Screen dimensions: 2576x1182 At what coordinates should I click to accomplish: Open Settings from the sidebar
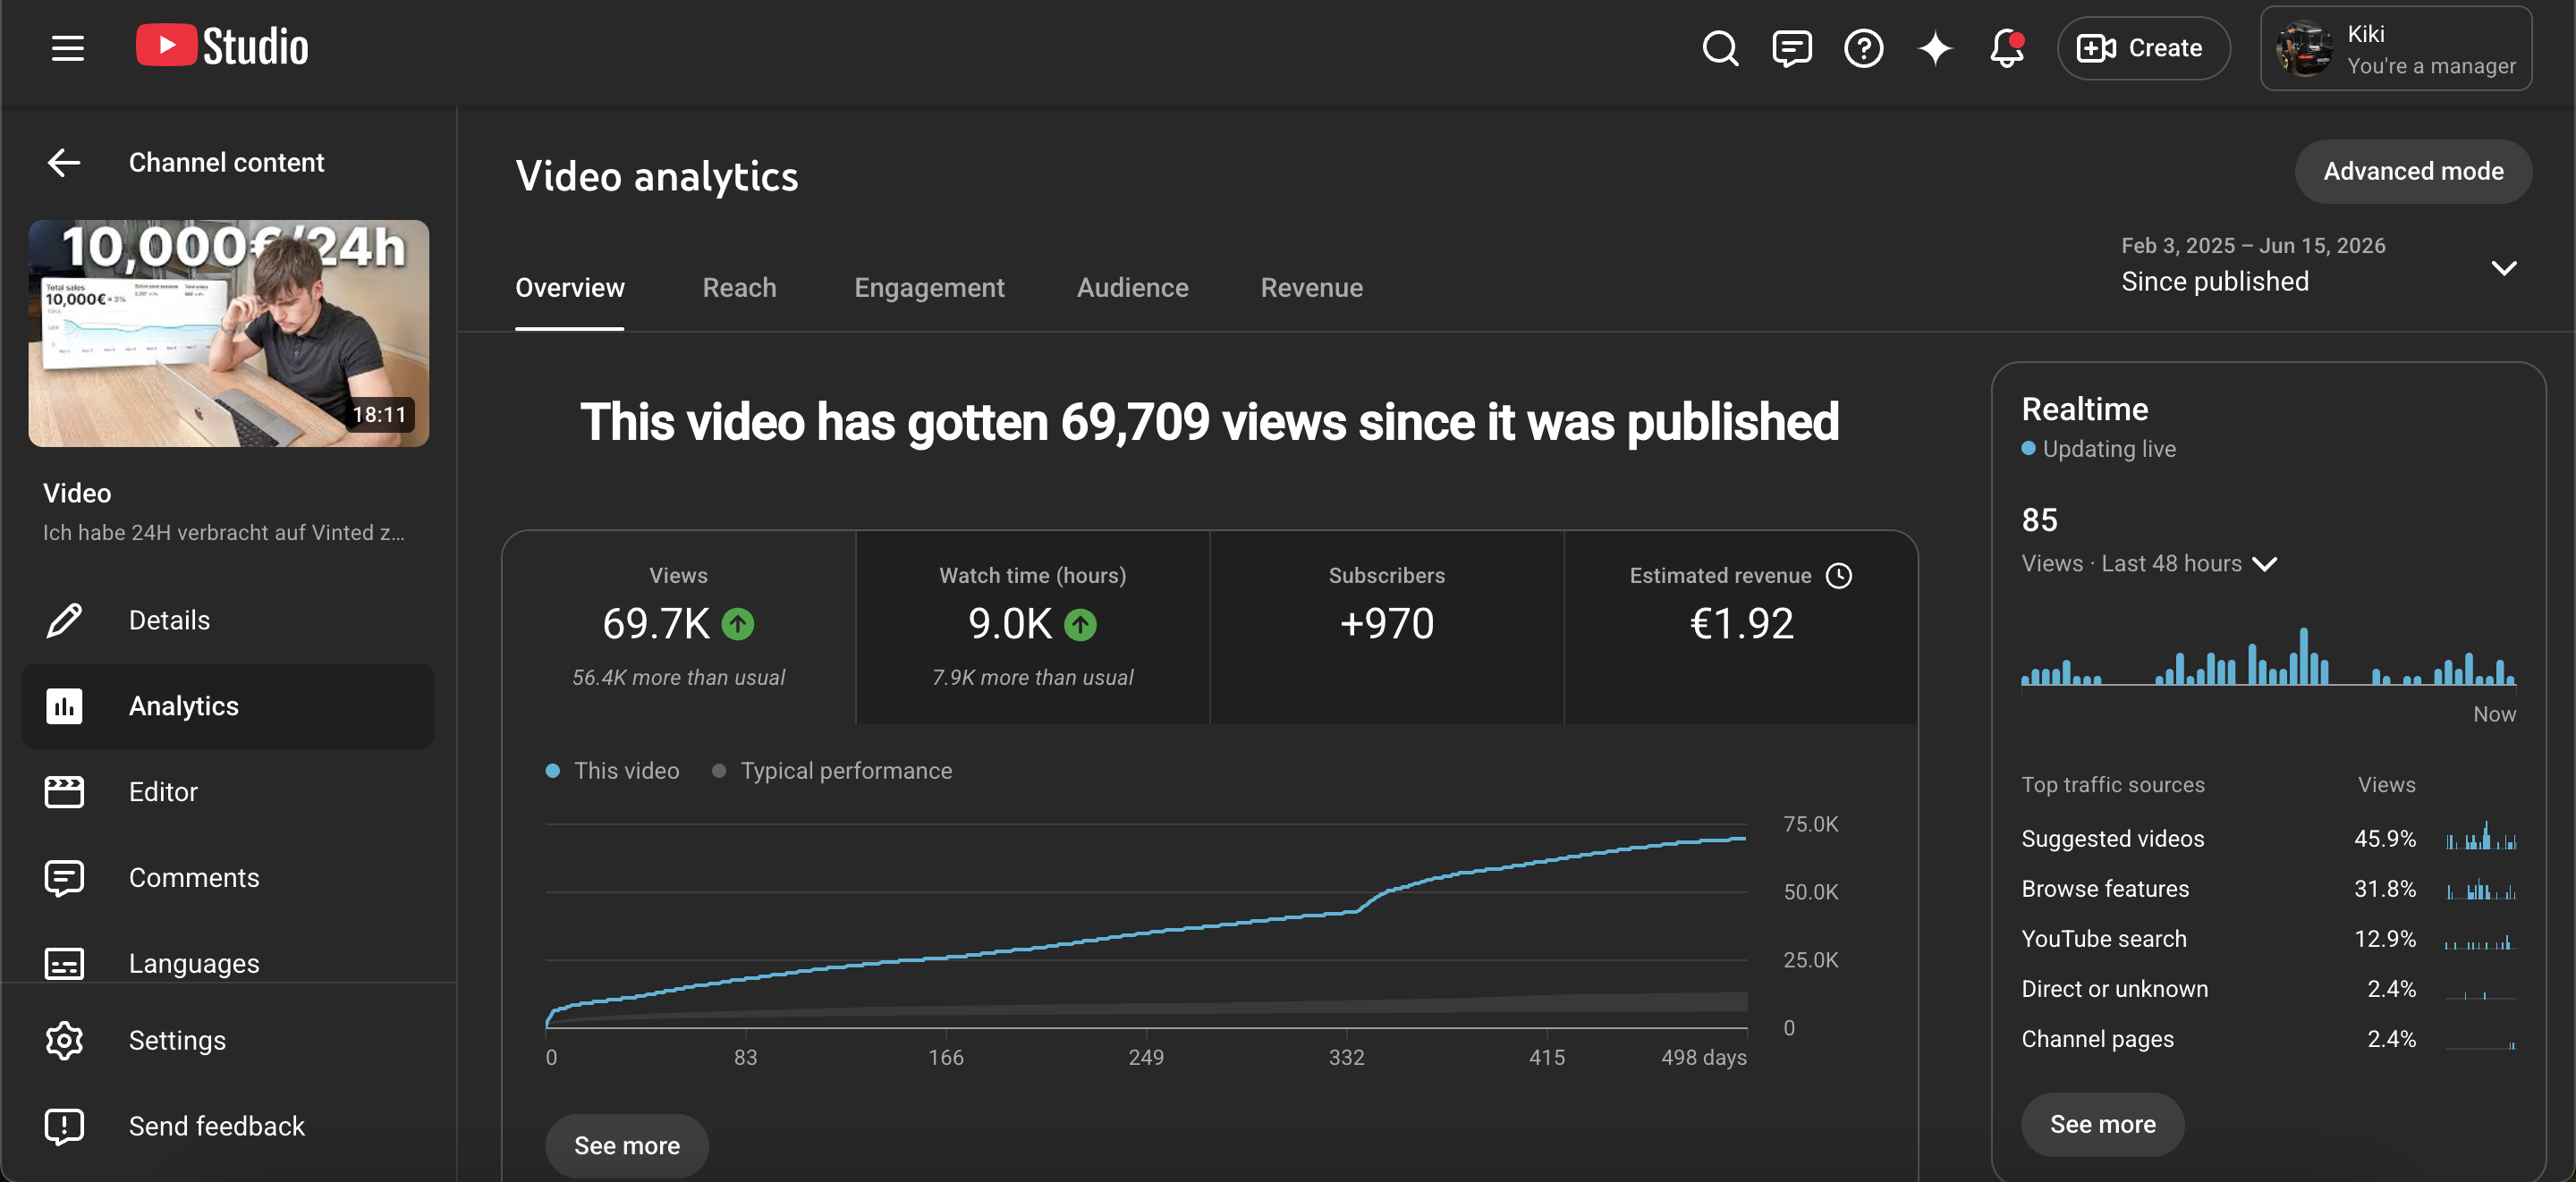point(228,1040)
